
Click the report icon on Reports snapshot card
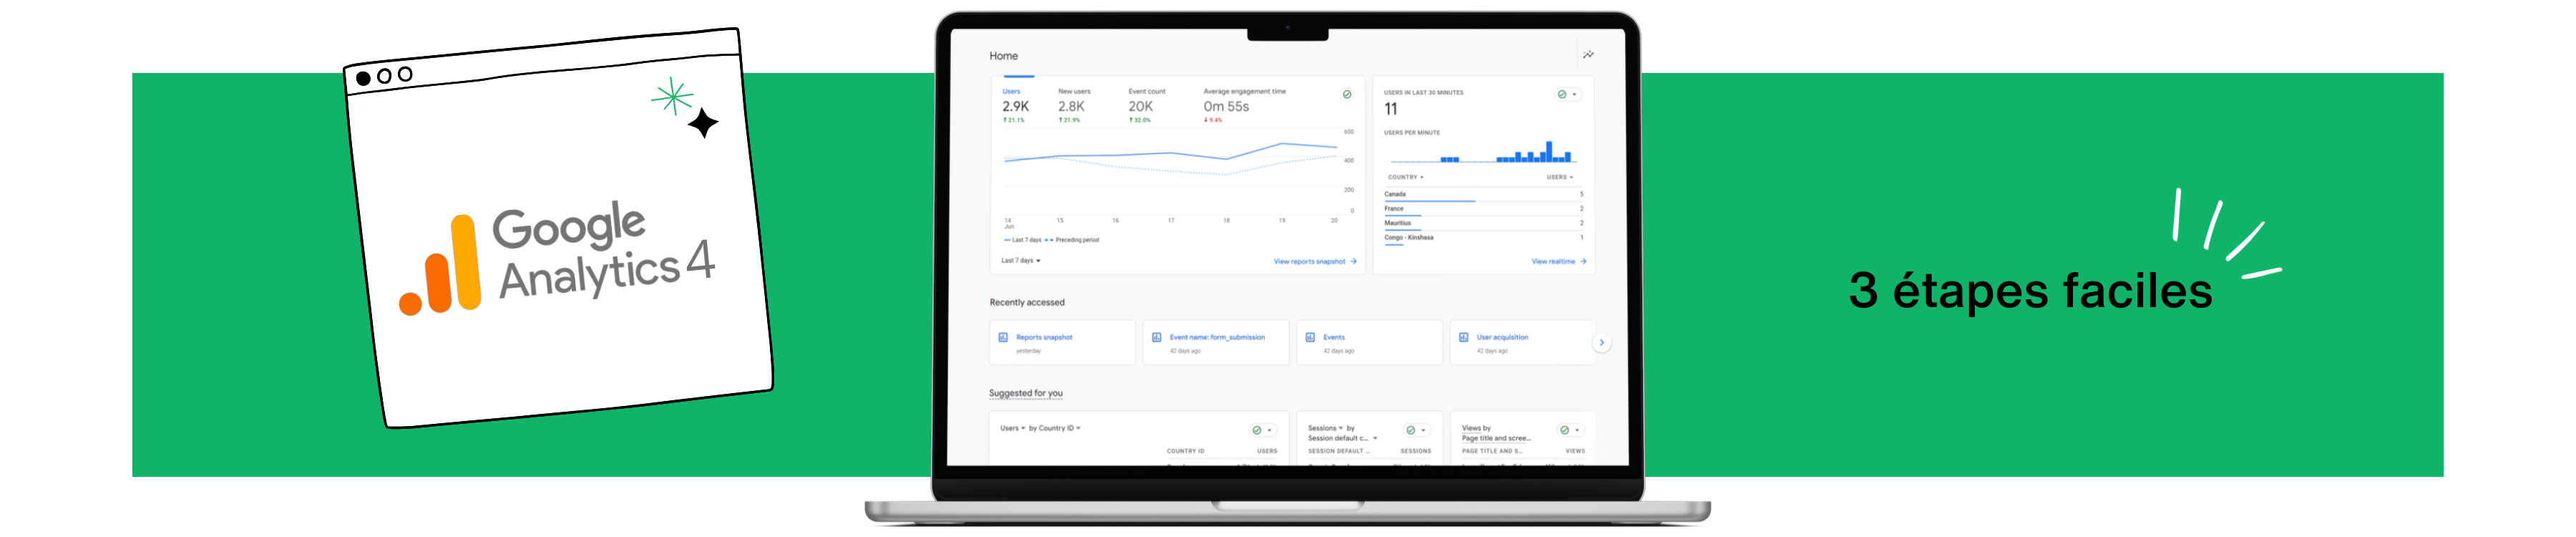(1003, 337)
